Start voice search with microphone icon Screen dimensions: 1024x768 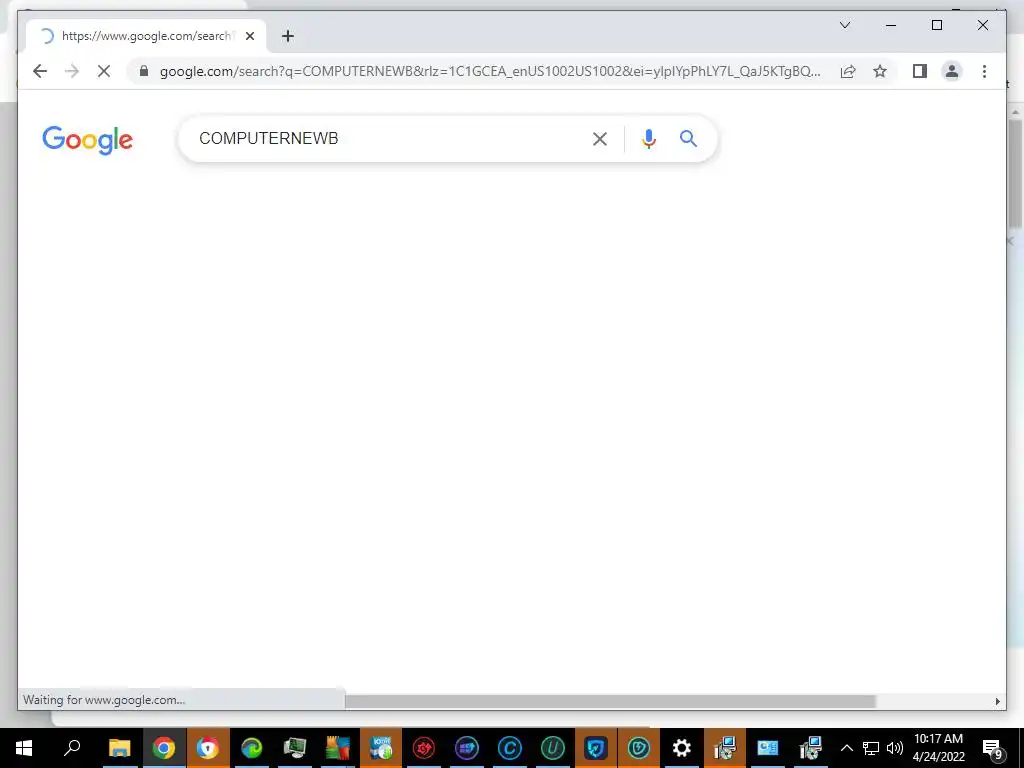[648, 138]
